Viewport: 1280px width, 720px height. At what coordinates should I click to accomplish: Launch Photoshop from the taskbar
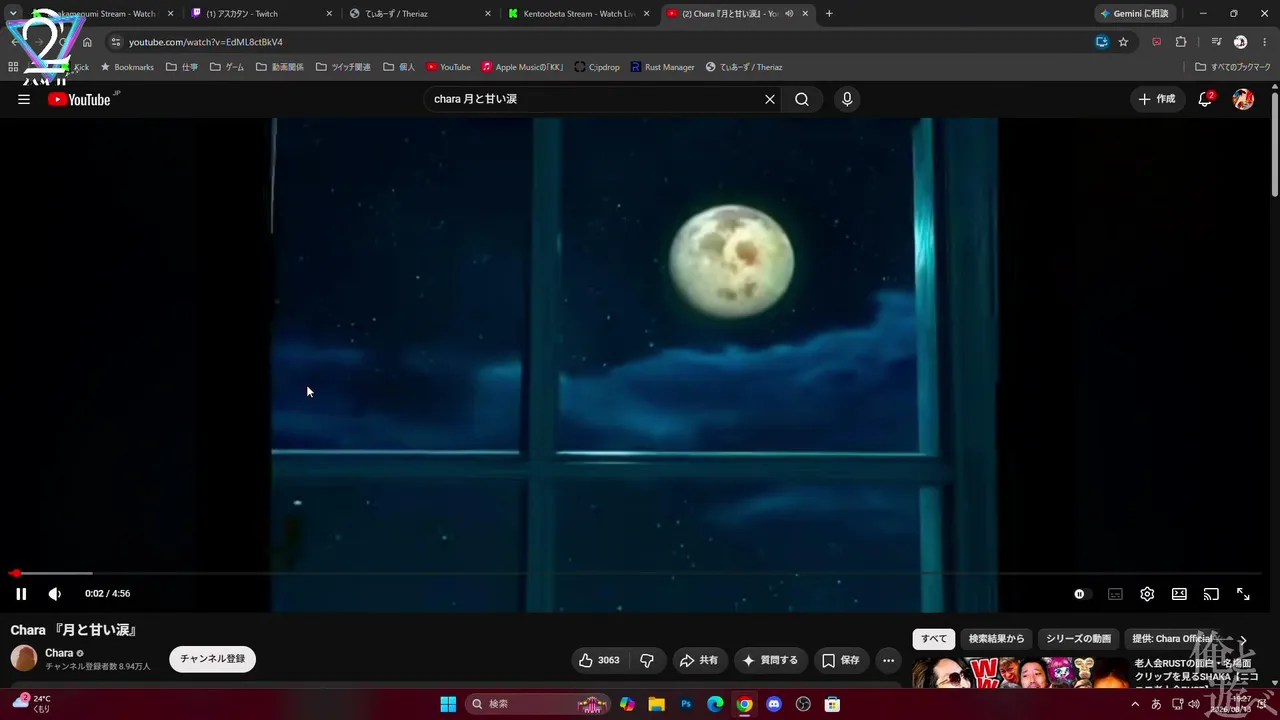click(x=686, y=704)
